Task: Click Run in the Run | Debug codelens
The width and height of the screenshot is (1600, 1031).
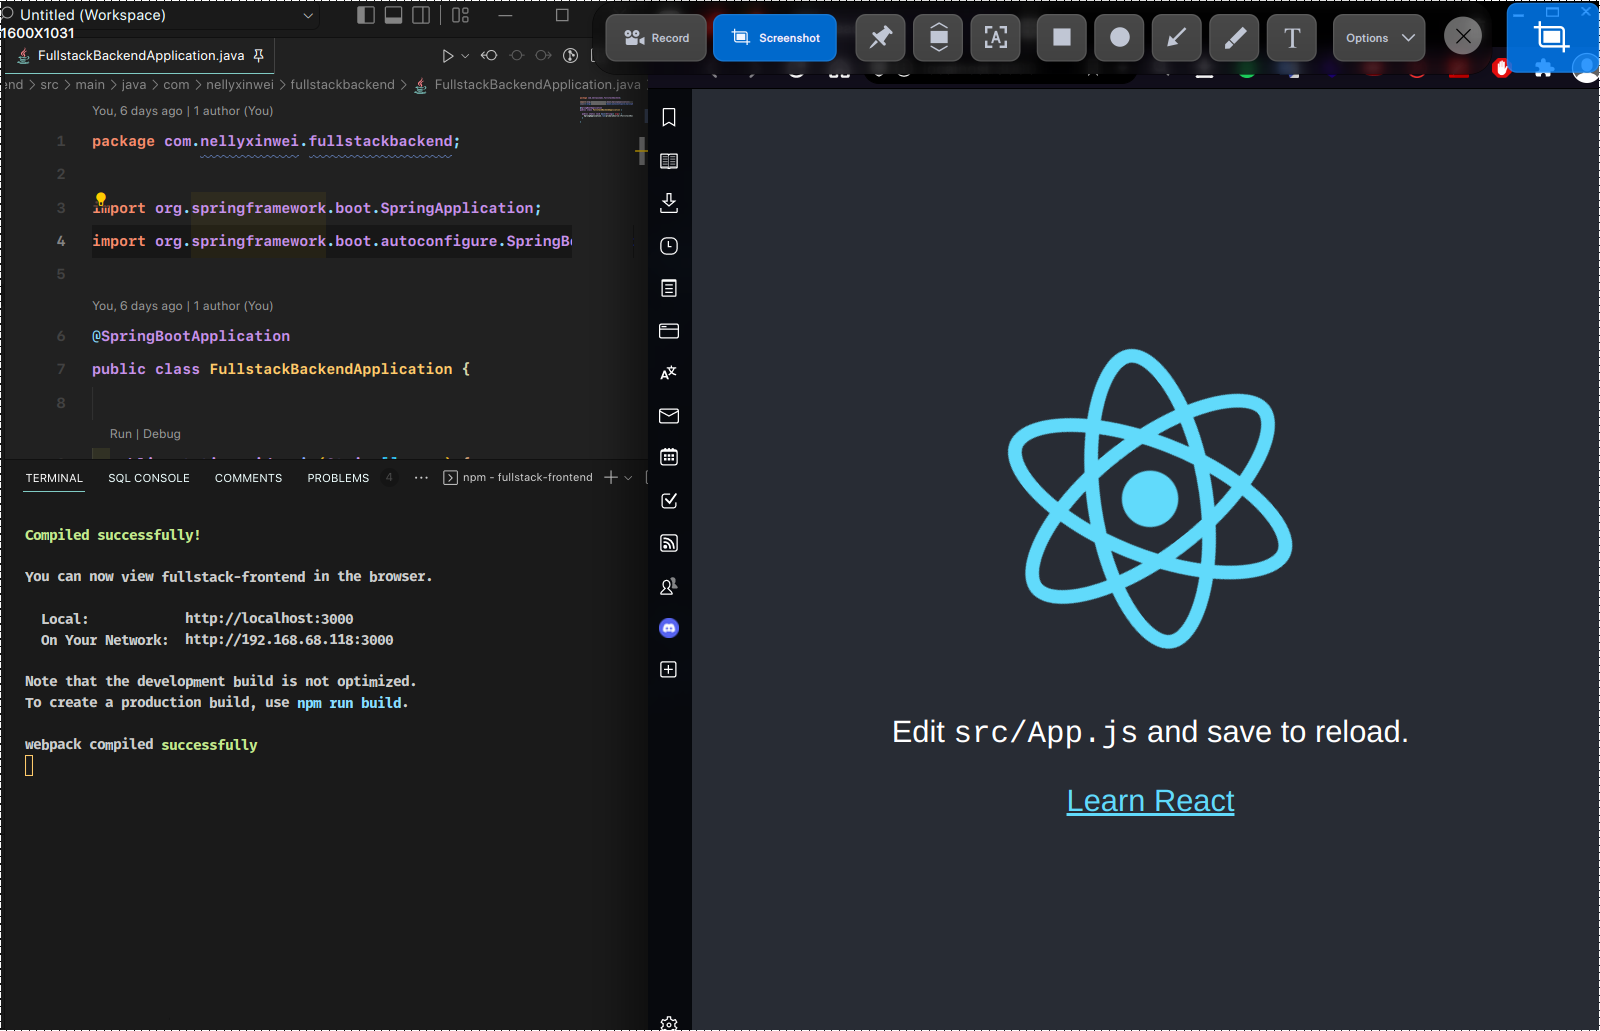Action: [x=120, y=434]
